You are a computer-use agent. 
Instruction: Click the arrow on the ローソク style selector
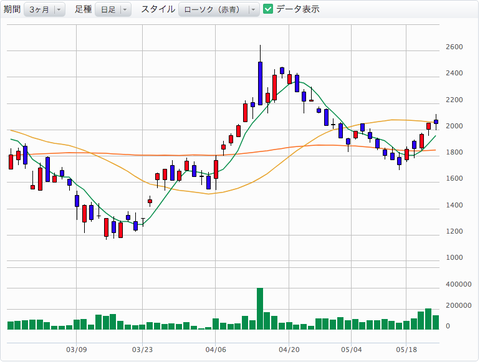coord(253,10)
